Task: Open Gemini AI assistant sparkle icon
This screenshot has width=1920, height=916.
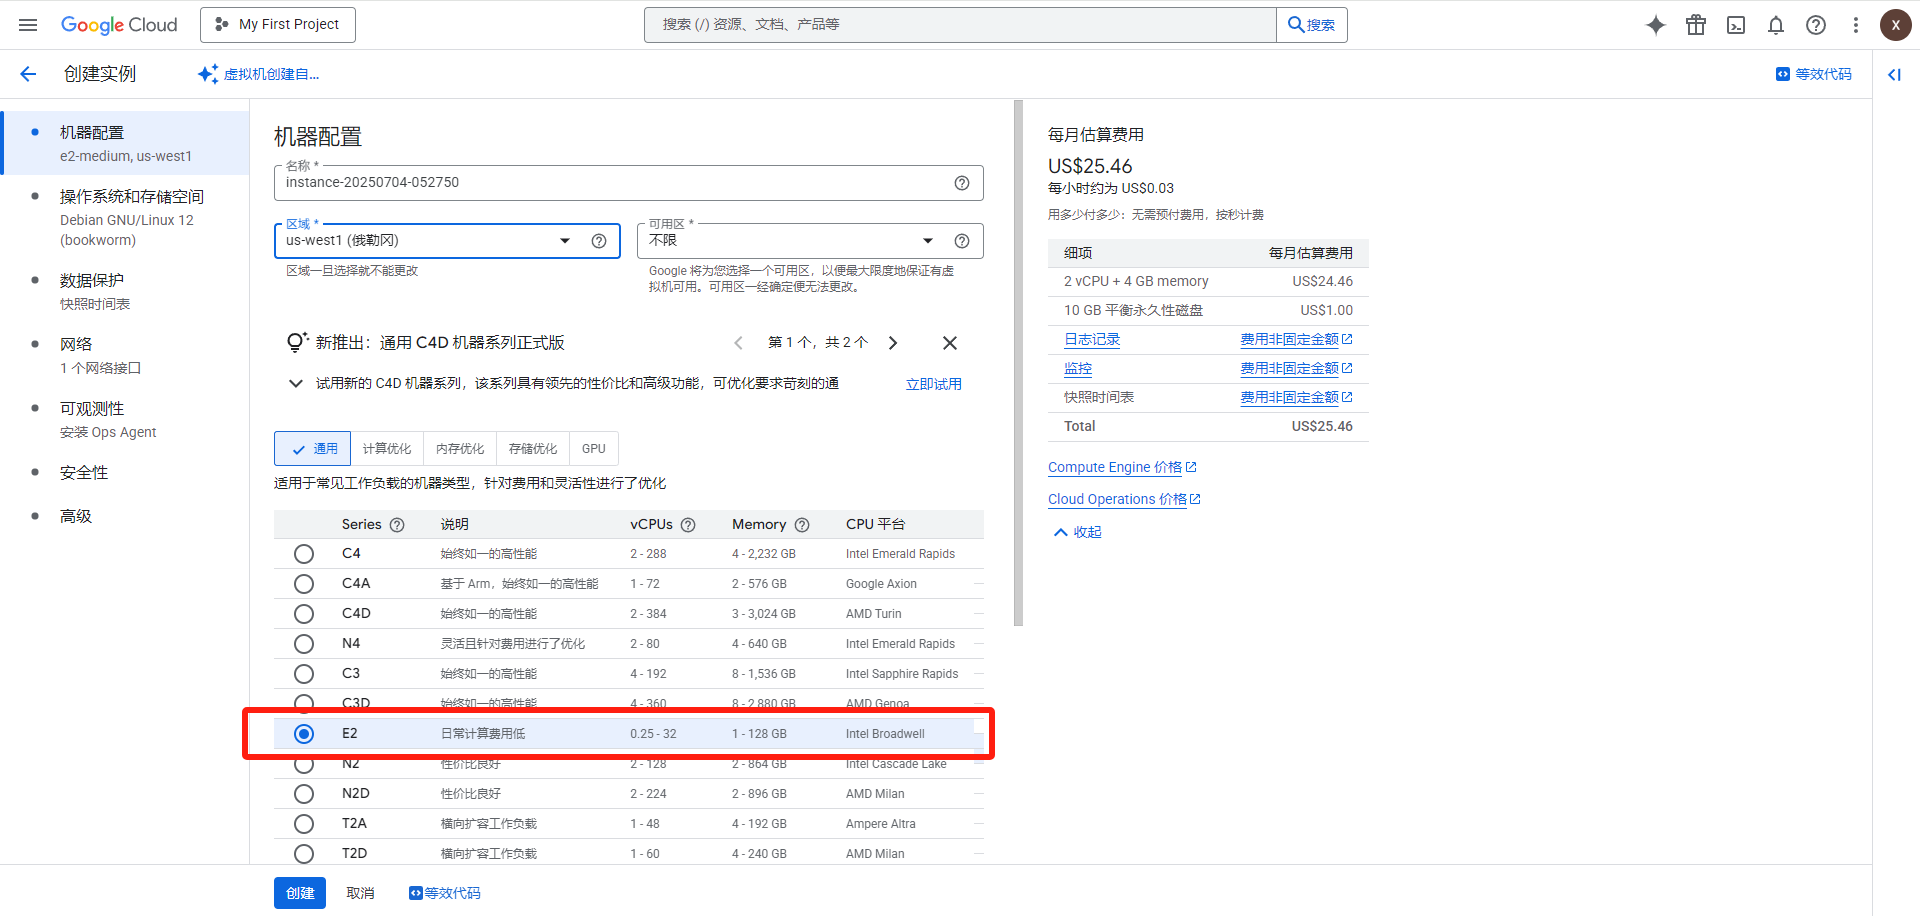Action: coord(1656,25)
